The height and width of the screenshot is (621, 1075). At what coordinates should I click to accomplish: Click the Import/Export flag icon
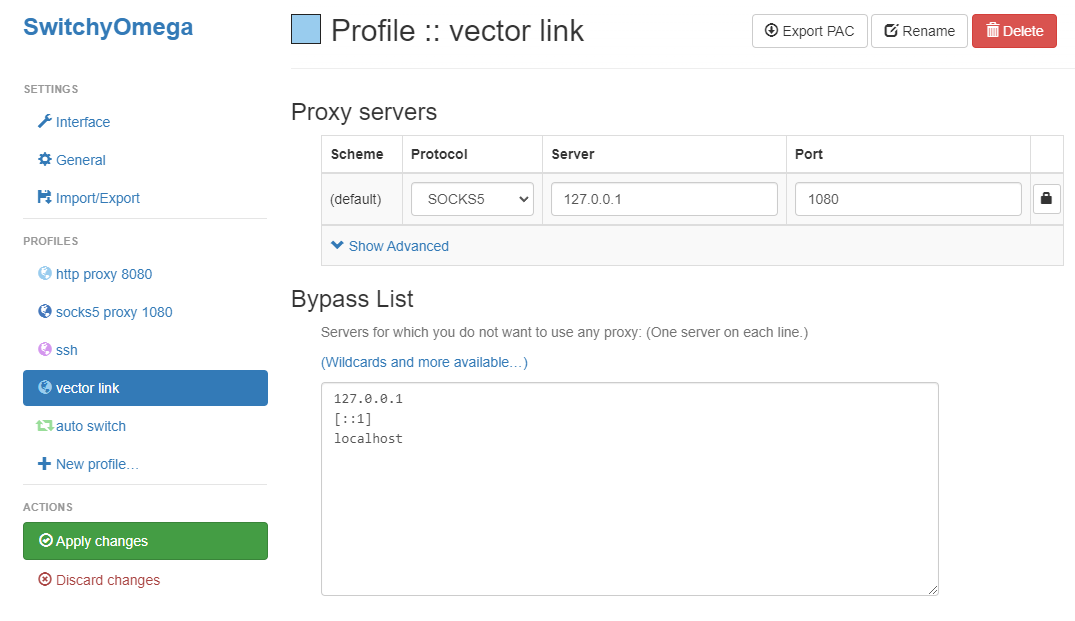click(44, 198)
